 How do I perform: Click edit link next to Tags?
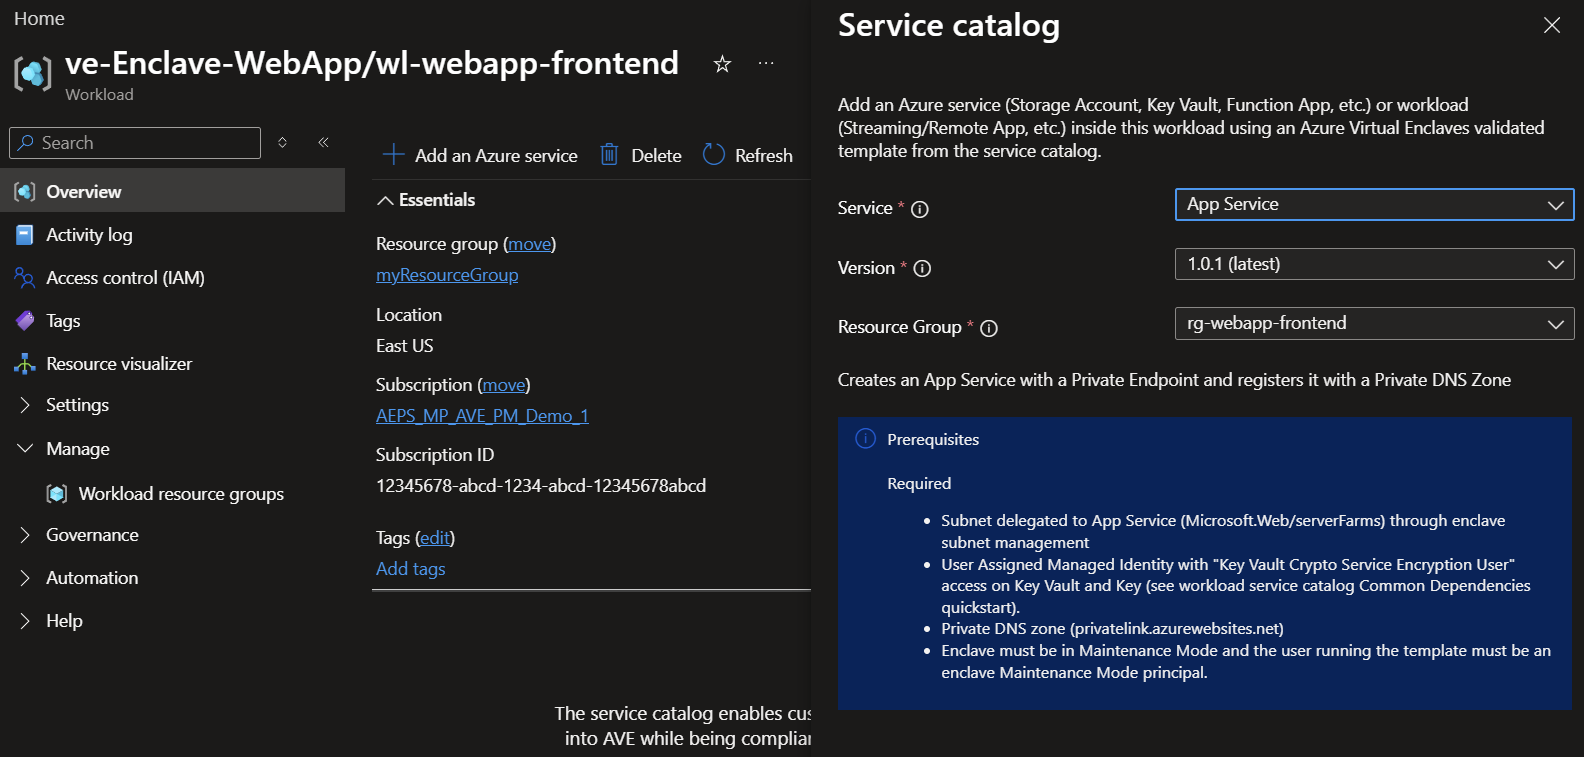(435, 538)
